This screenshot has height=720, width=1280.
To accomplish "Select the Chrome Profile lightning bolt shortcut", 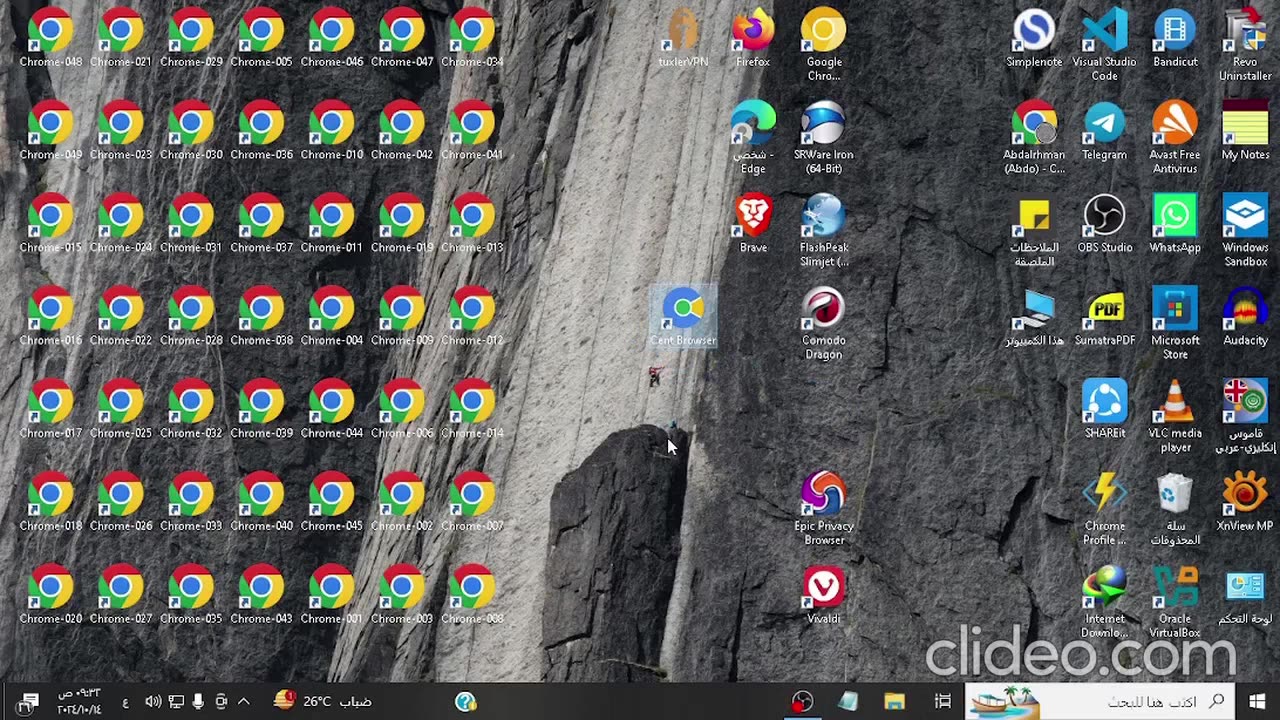I will 1105,510.
